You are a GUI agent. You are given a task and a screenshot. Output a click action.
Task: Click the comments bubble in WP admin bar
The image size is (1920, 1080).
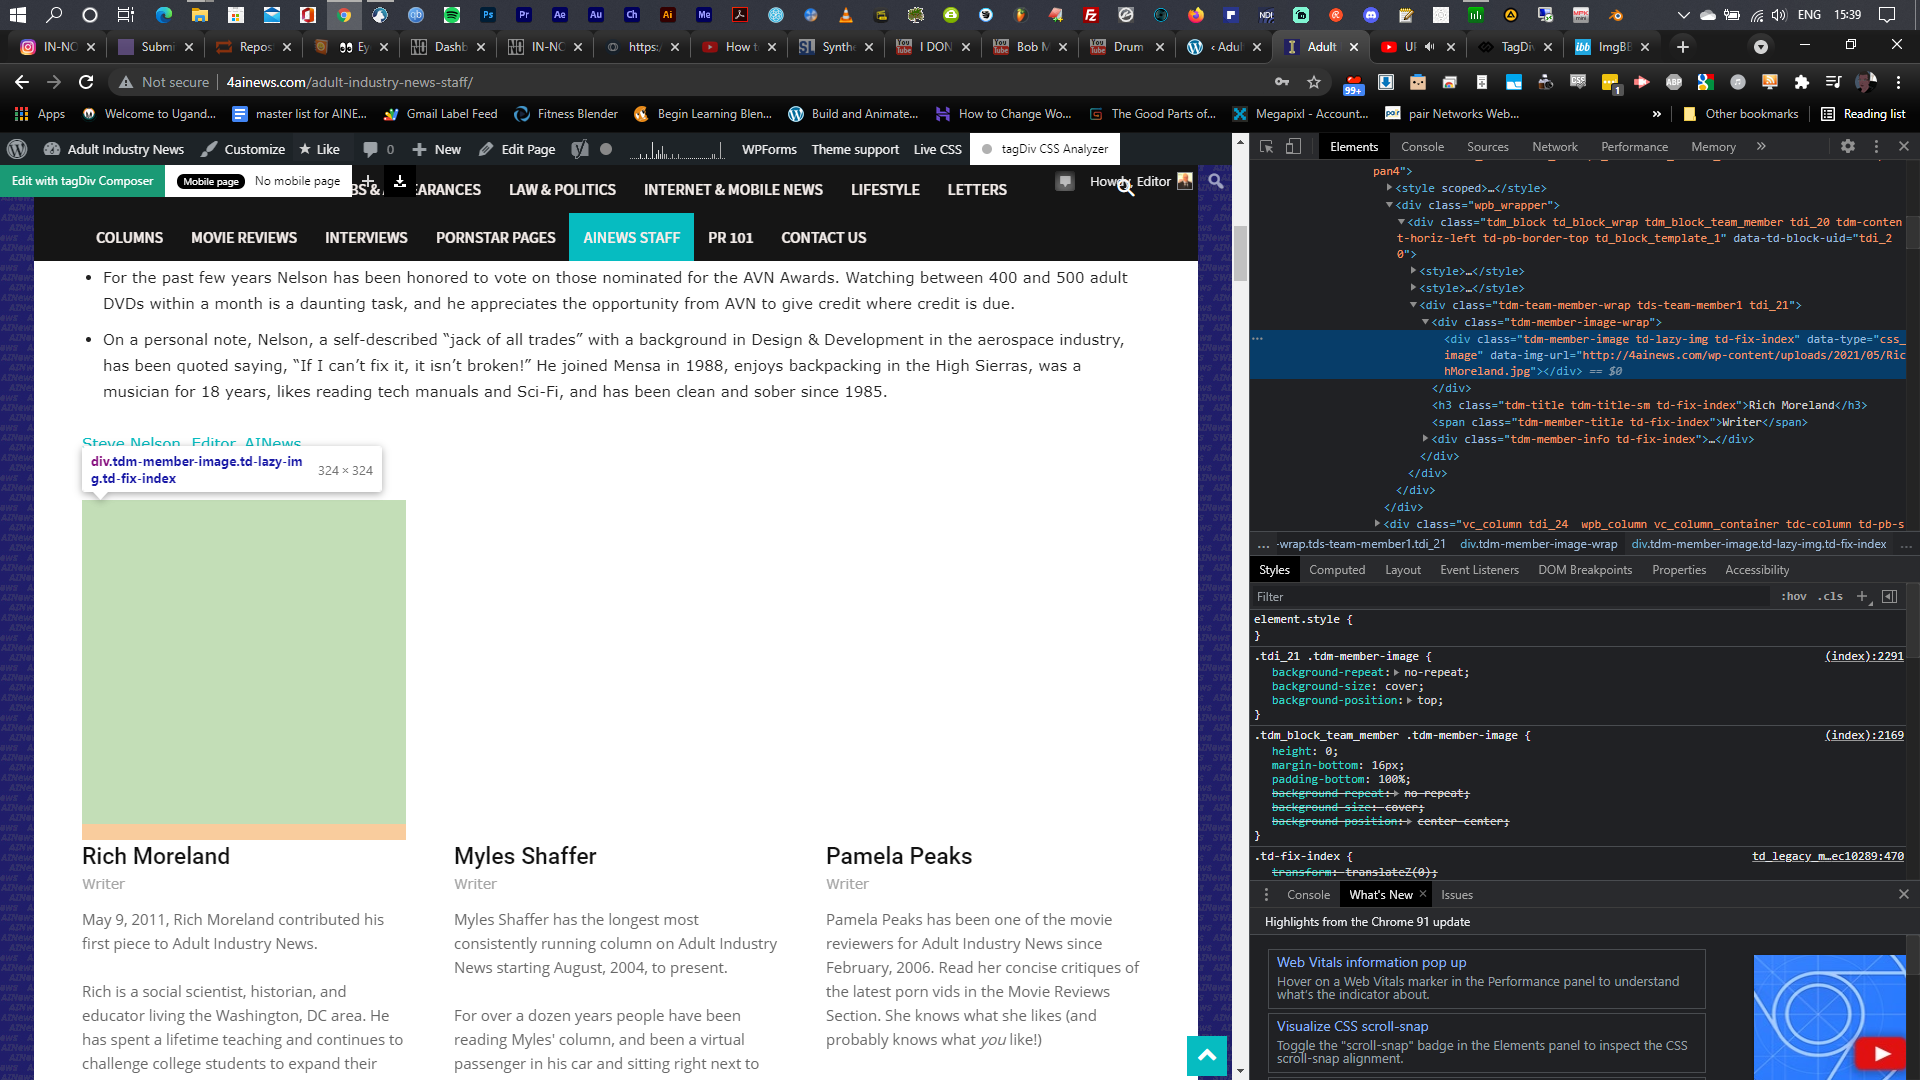pos(378,149)
